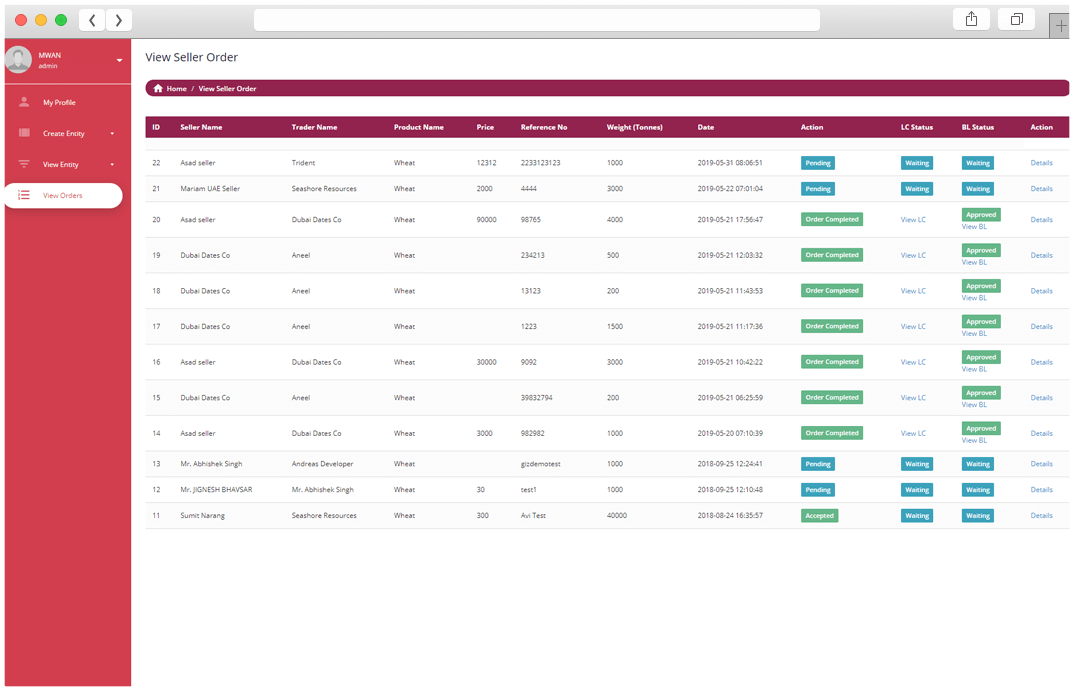1074x691 pixels.
Task: Click Accepted badge for order 11
Action: (819, 516)
